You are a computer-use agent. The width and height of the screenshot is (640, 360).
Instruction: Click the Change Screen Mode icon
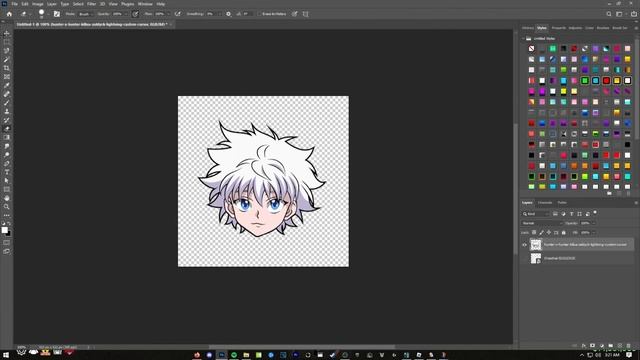coord(7,251)
